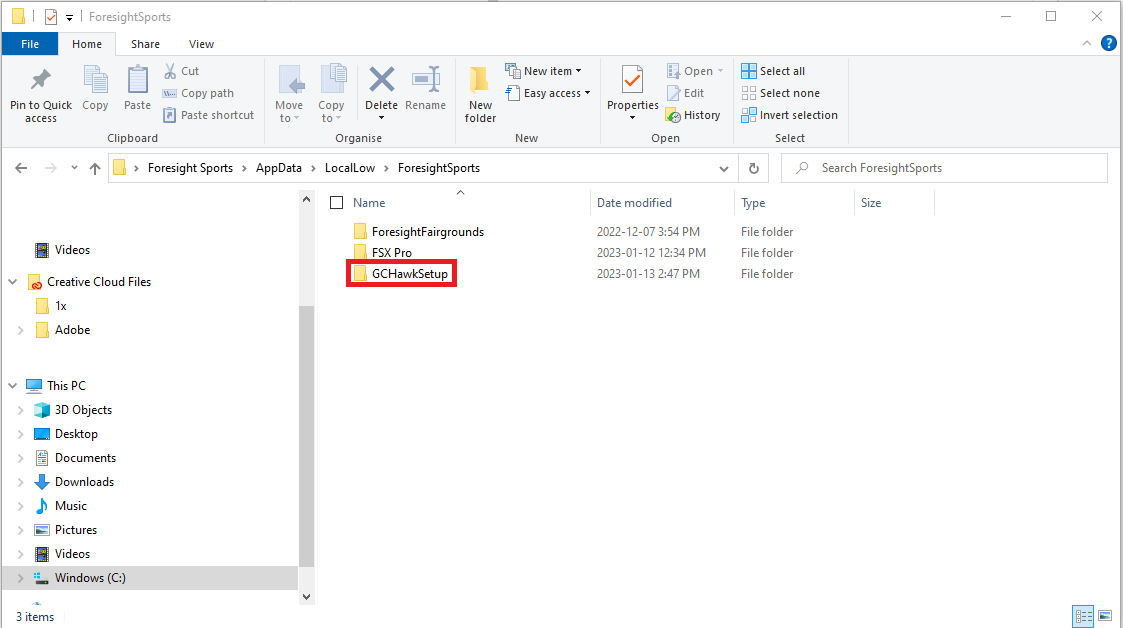The width and height of the screenshot is (1123, 628).
Task: Open Customize Quick Access Toolbar dropdown
Action: pyautogui.click(x=69, y=17)
